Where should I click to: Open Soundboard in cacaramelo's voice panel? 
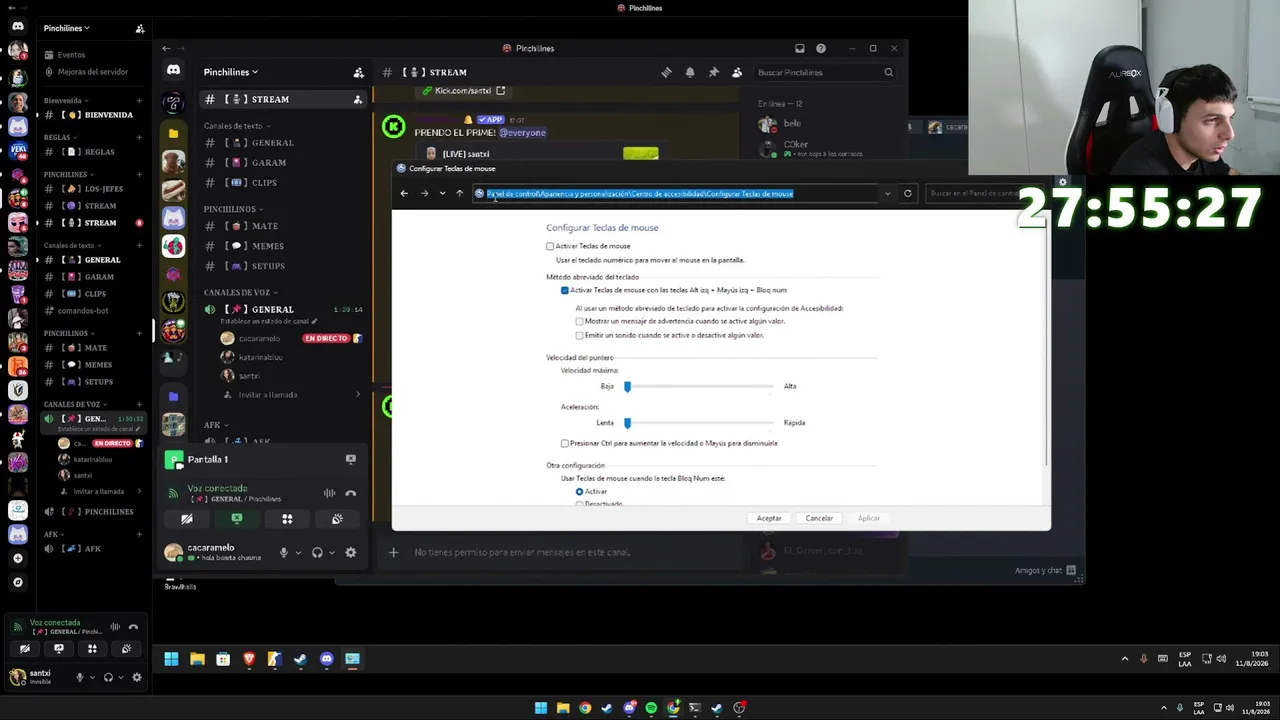pos(337,519)
